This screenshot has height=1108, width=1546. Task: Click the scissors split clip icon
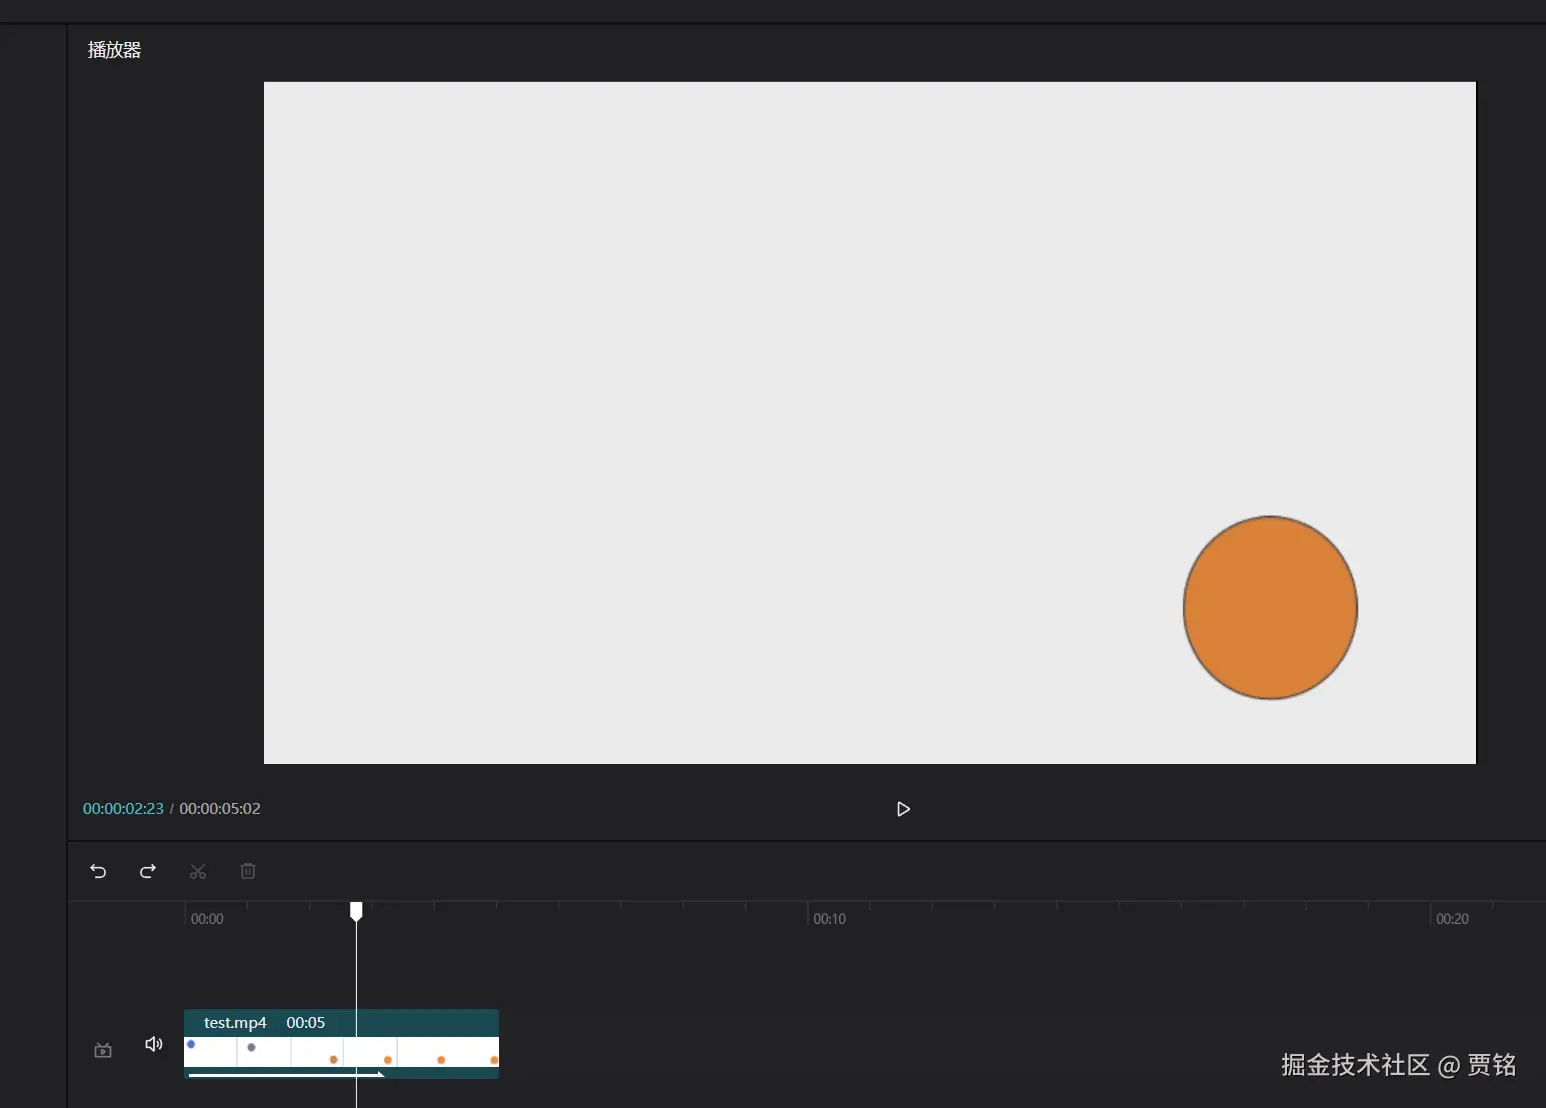coord(198,871)
